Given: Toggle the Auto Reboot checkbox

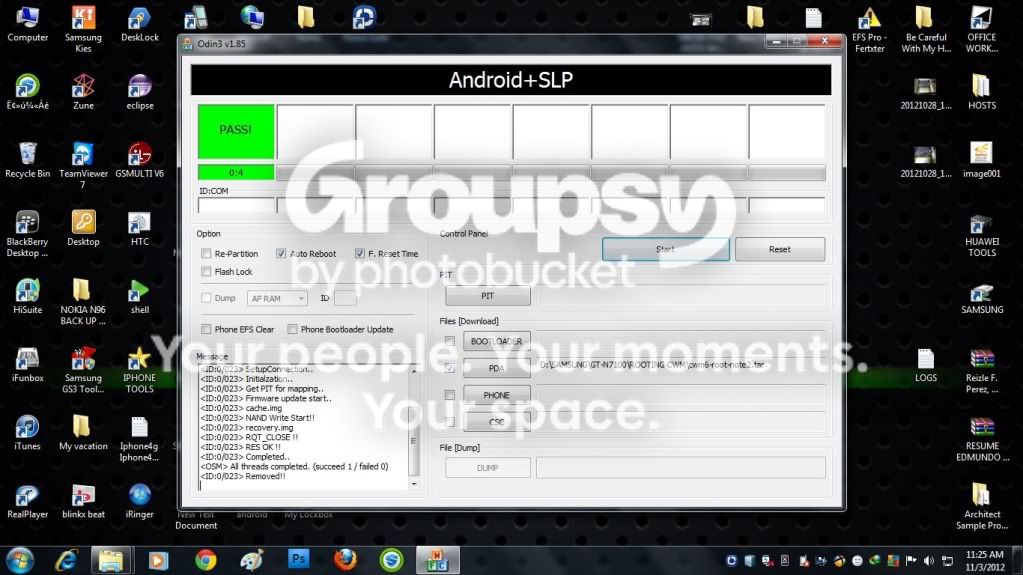Looking at the screenshot, I should (x=281, y=253).
